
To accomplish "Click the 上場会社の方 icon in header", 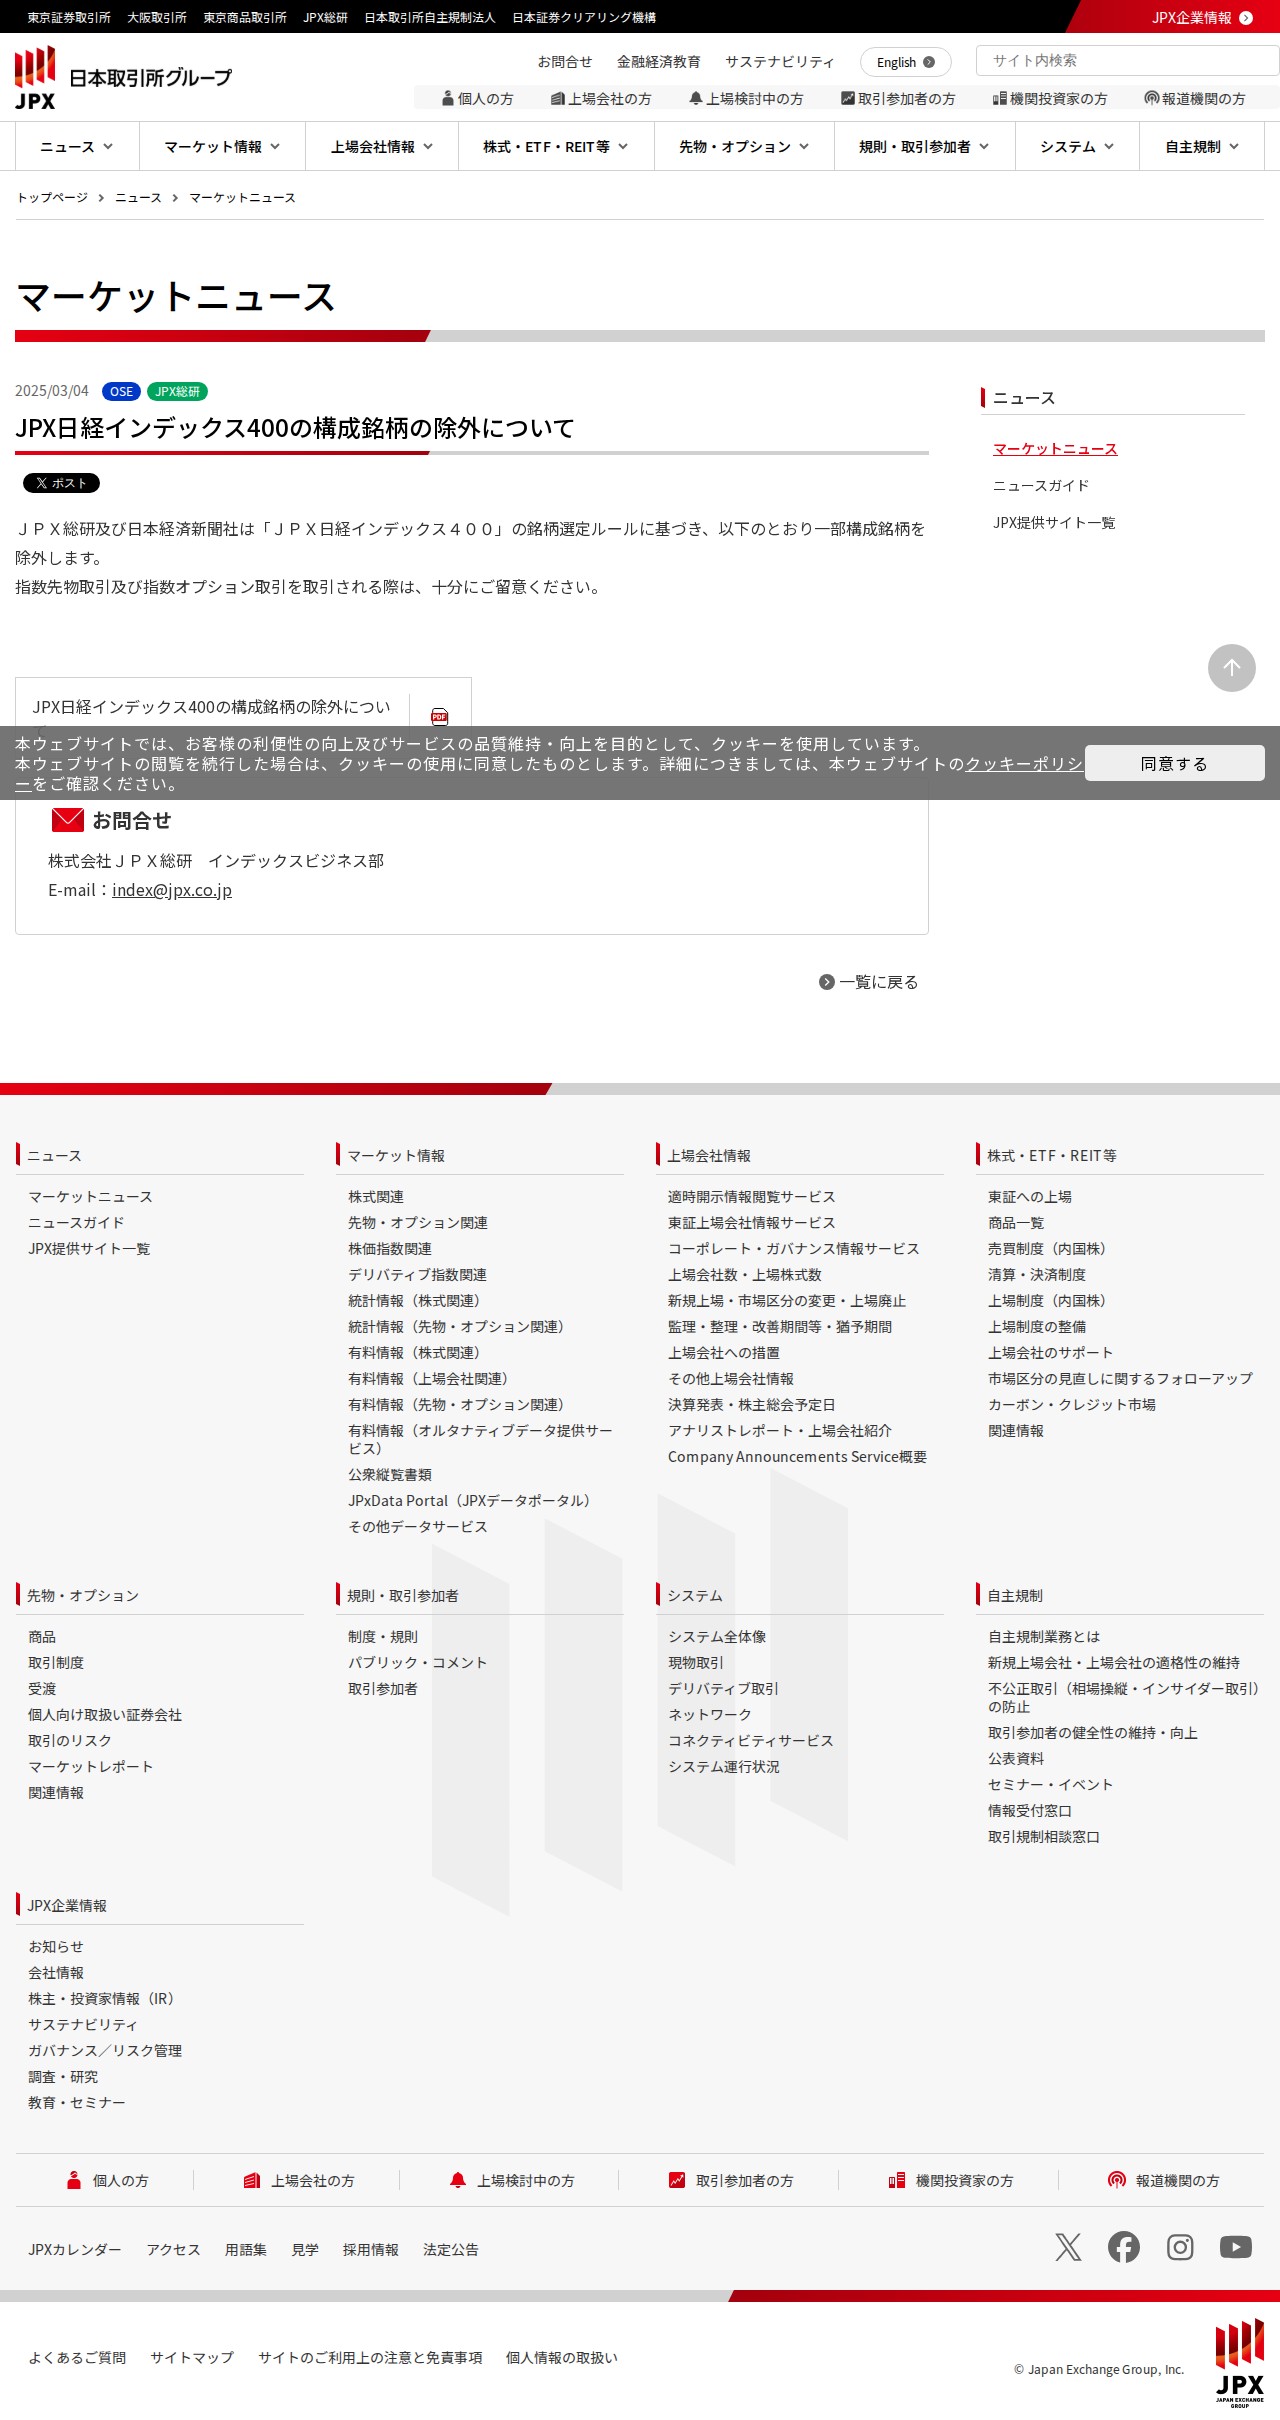I will coord(558,98).
